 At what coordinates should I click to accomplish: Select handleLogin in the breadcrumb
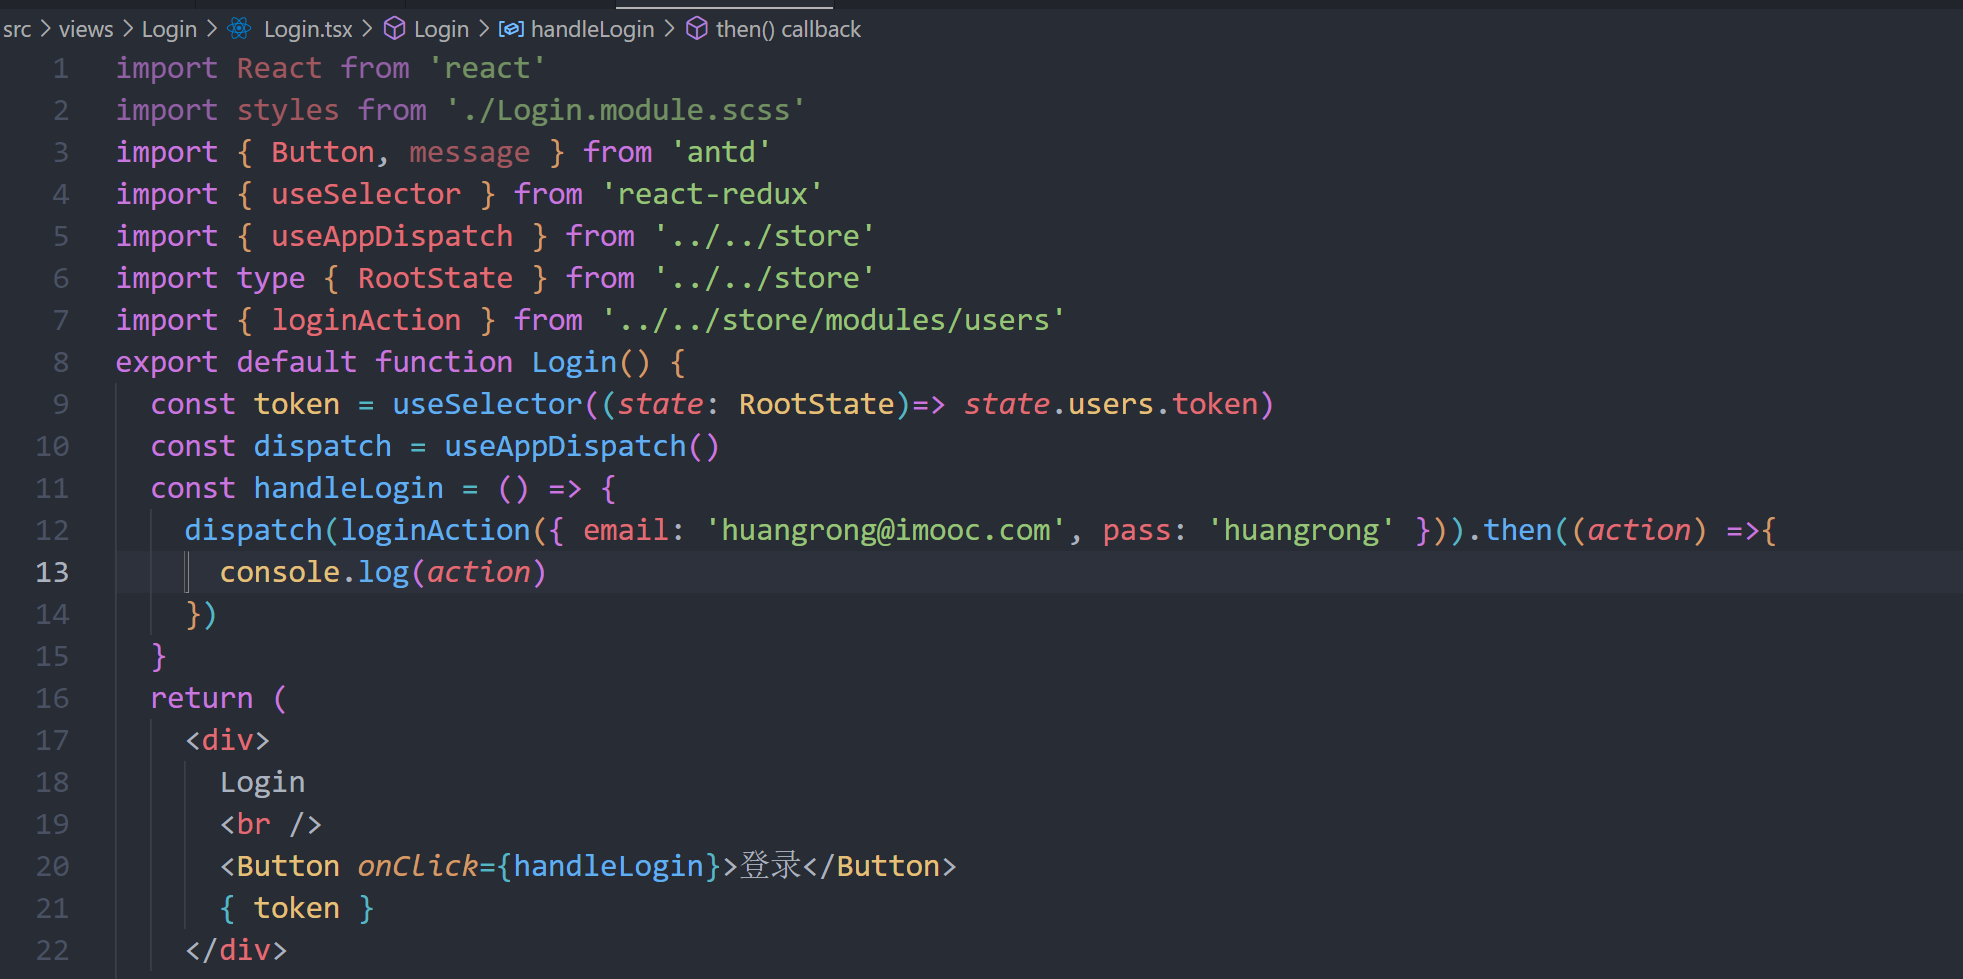pos(592,29)
